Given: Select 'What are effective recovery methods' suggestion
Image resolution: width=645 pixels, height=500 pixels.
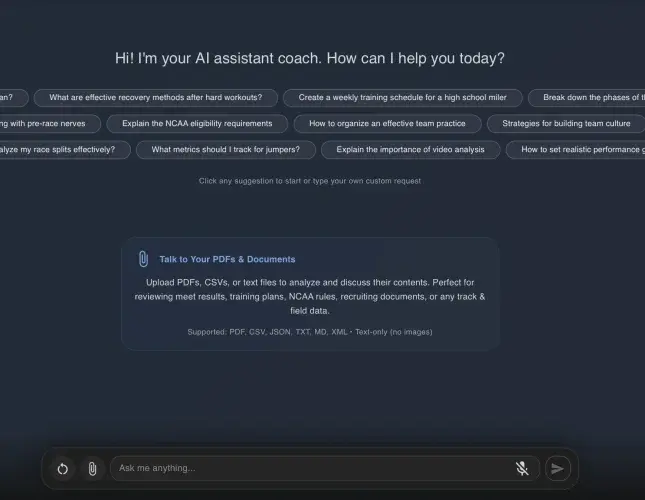Looking at the screenshot, I should tap(155, 98).
